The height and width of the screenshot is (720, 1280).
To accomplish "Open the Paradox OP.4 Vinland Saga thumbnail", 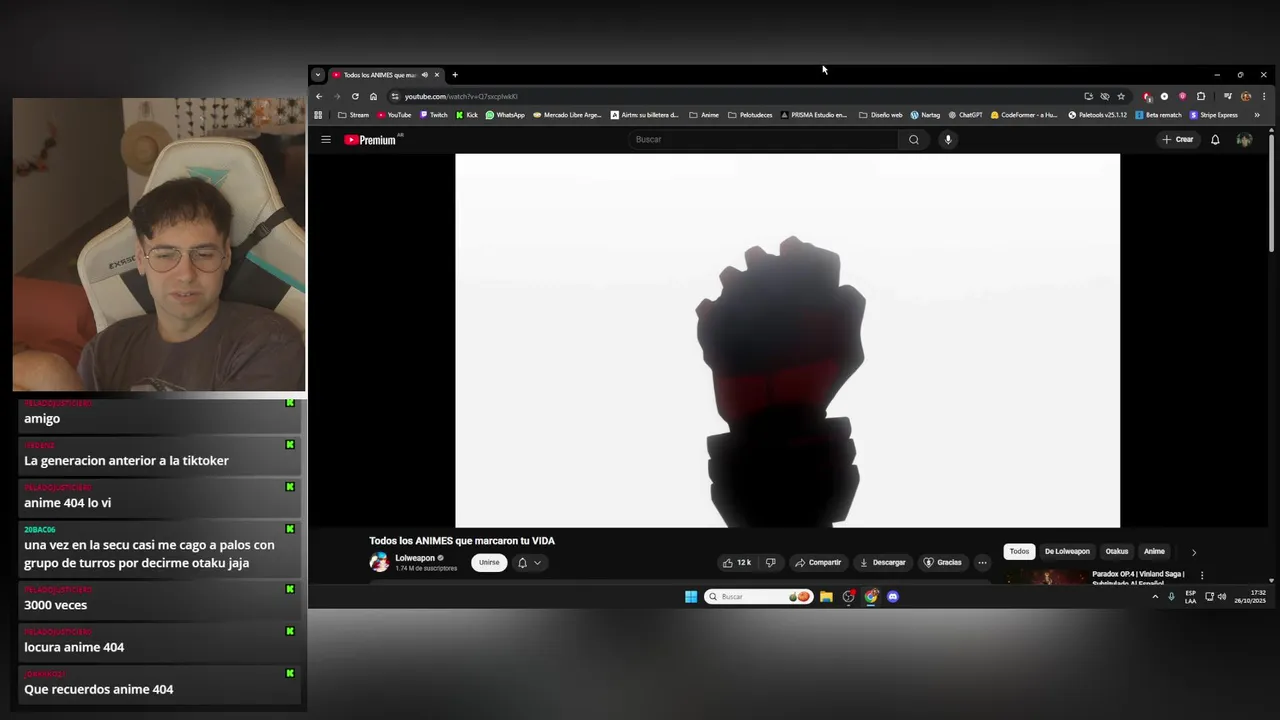I will tap(1046, 577).
